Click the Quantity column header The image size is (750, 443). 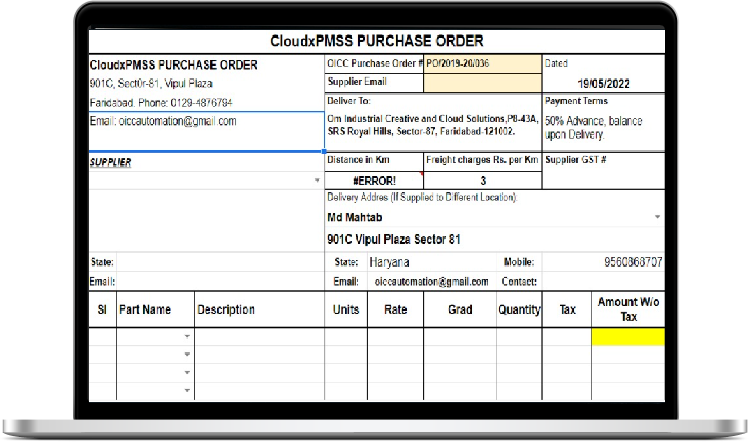tap(519, 310)
